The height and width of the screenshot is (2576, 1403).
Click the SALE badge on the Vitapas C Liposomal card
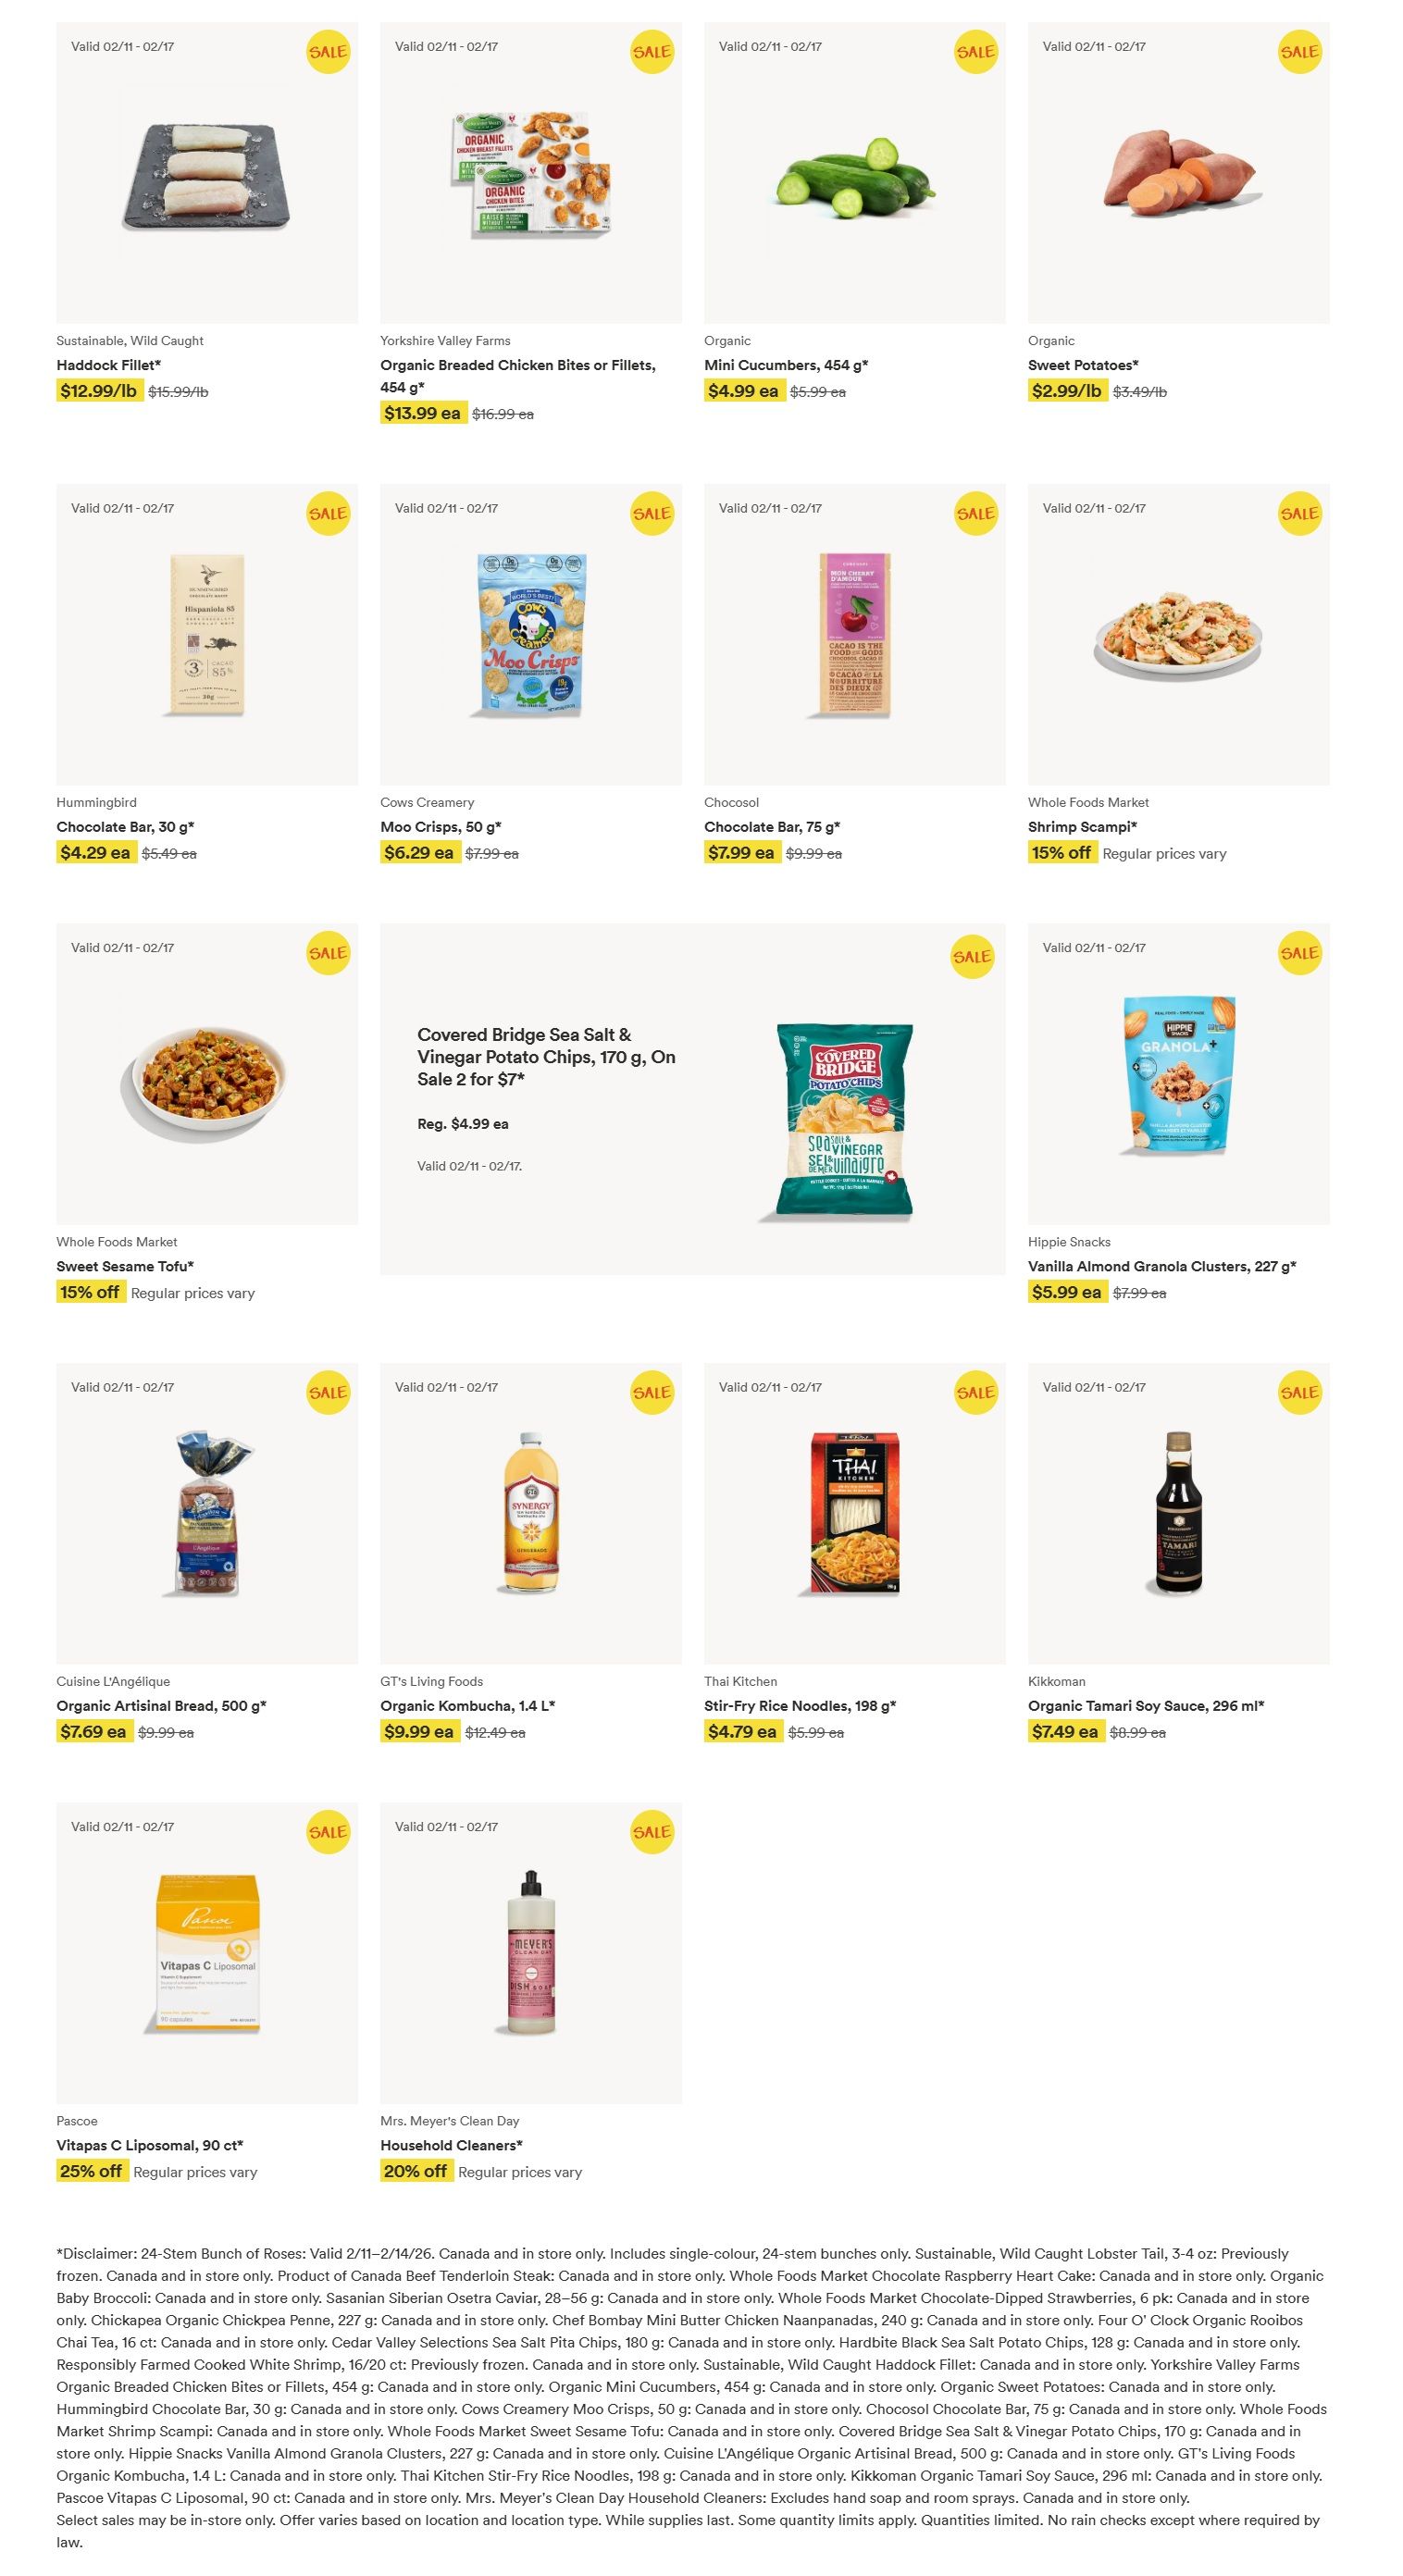[328, 1832]
